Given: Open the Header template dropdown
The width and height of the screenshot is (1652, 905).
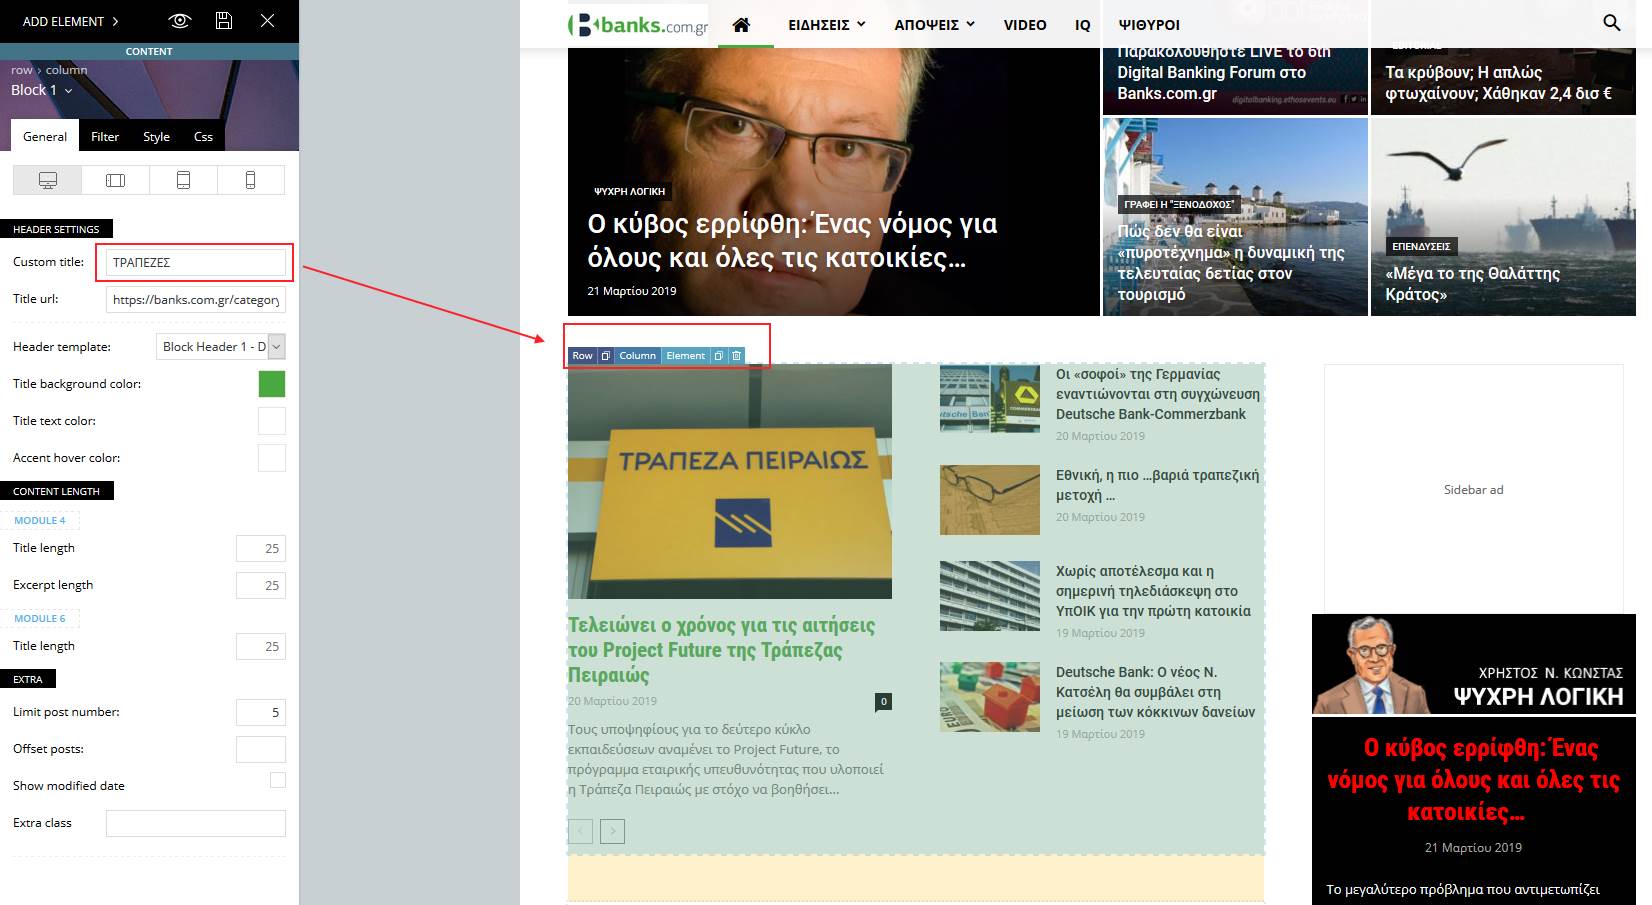Looking at the screenshot, I should coord(221,346).
